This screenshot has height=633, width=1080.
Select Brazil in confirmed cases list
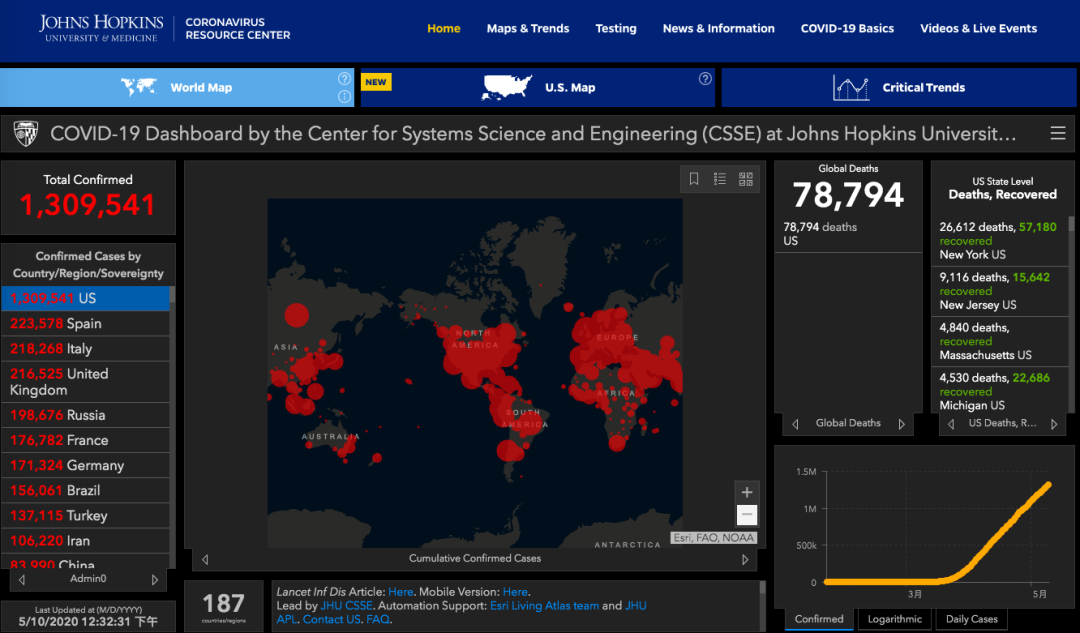(x=85, y=490)
